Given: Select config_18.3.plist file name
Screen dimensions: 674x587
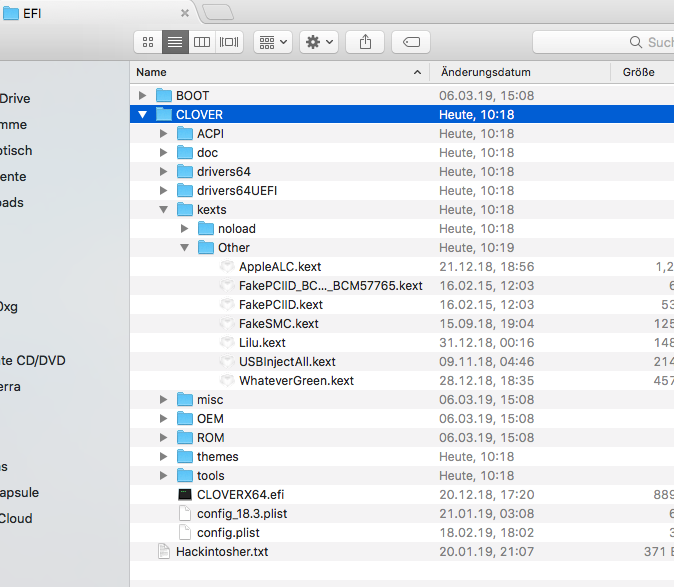Looking at the screenshot, I should [242, 514].
